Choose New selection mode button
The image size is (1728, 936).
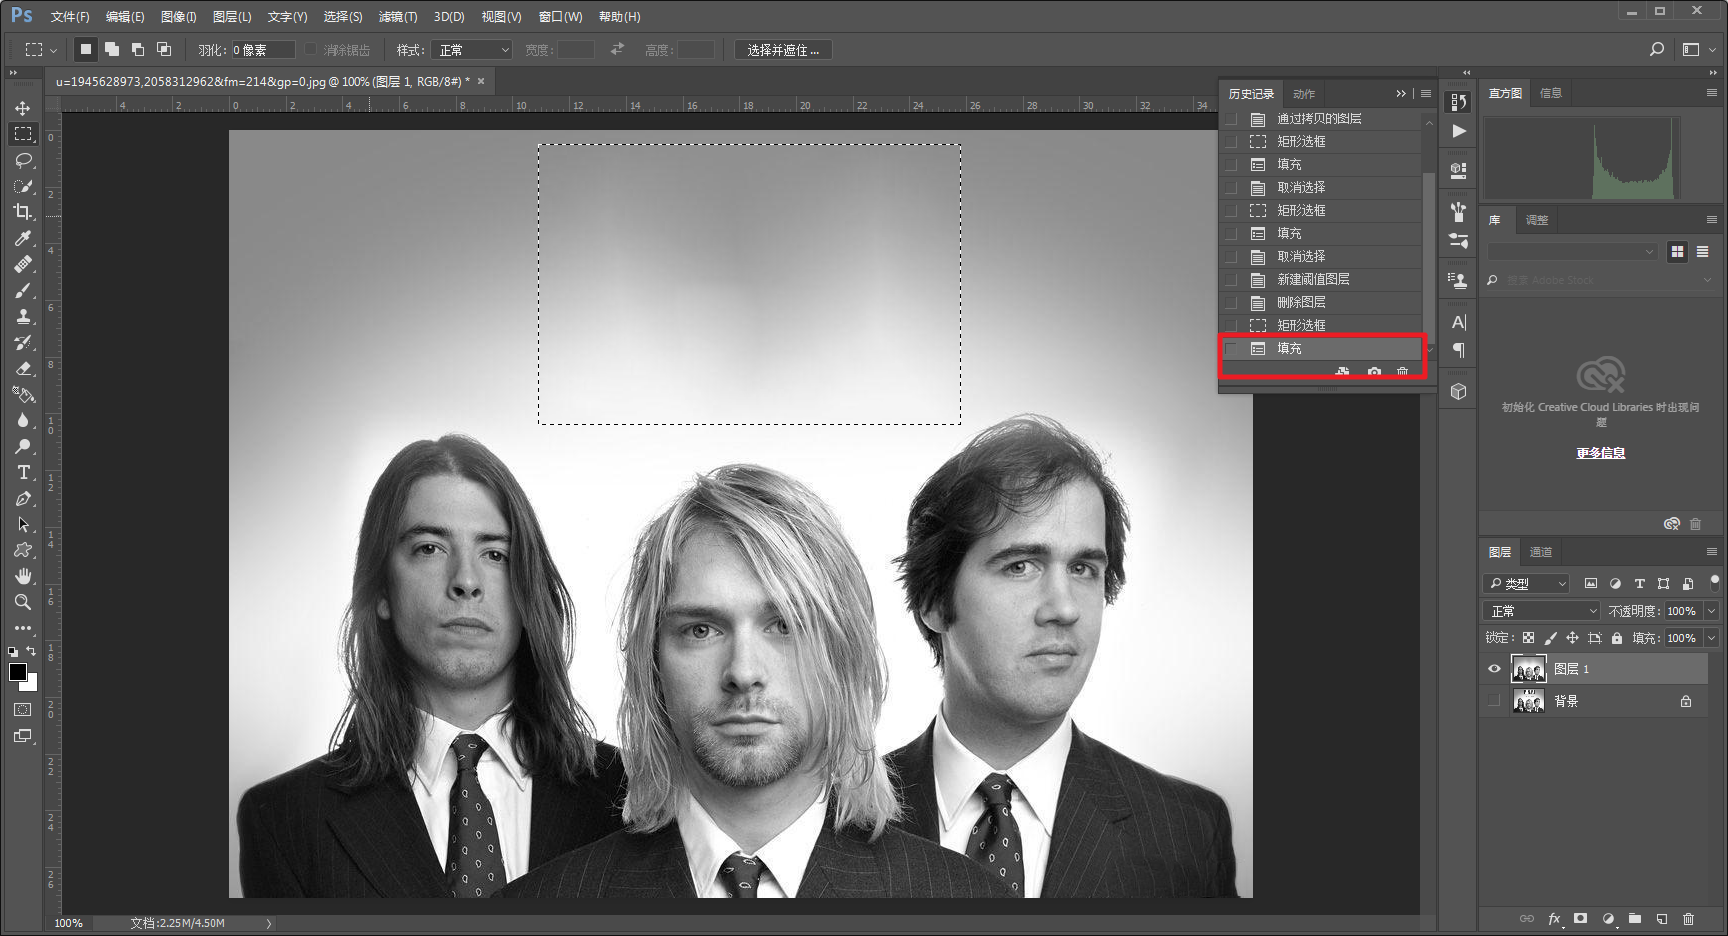pyautogui.click(x=86, y=49)
